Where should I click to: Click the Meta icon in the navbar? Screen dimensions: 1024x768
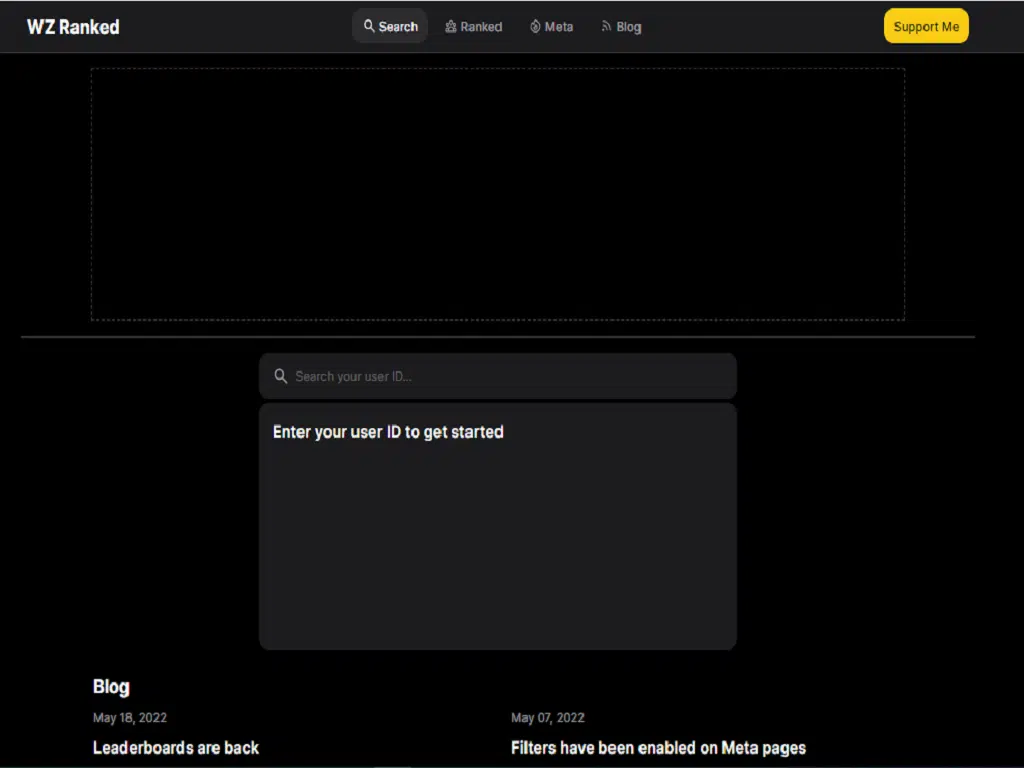[x=535, y=27]
